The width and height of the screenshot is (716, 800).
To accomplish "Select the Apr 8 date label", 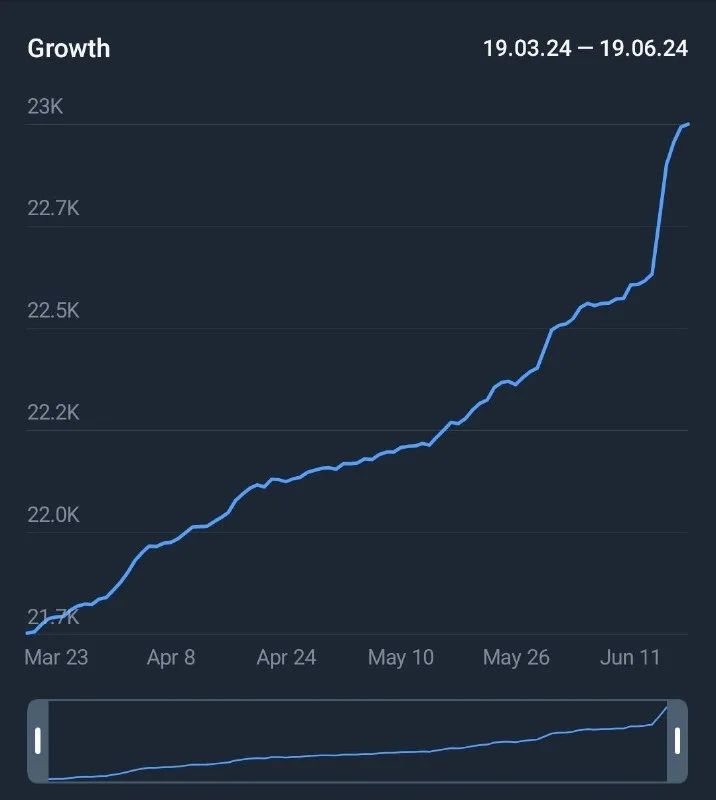I will (x=171, y=657).
